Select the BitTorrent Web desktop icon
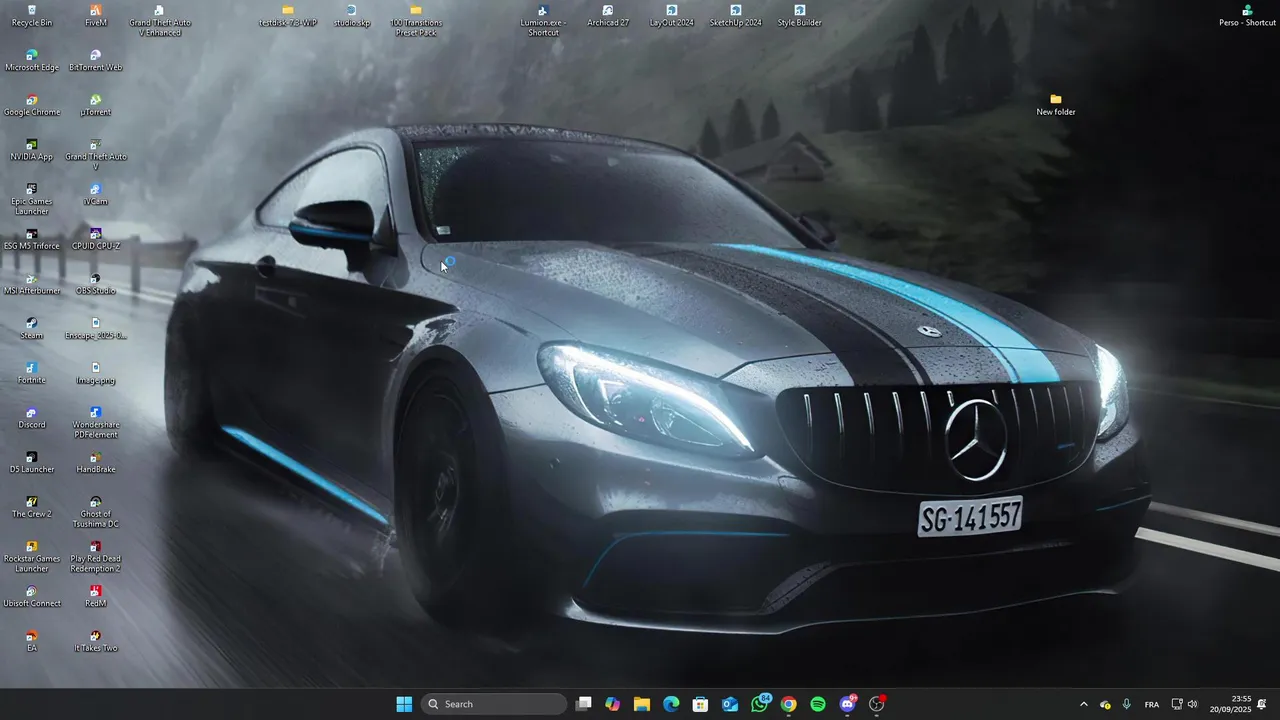 [96, 61]
